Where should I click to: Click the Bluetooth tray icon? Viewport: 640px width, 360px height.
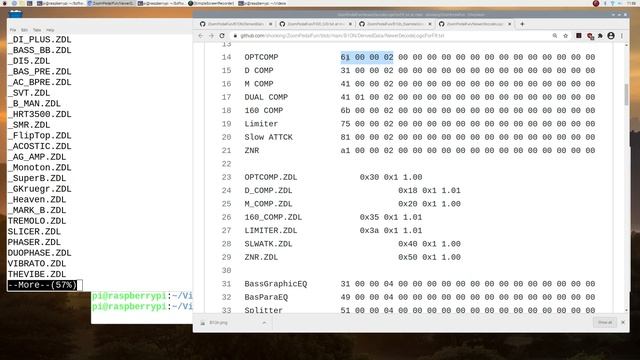605,3
